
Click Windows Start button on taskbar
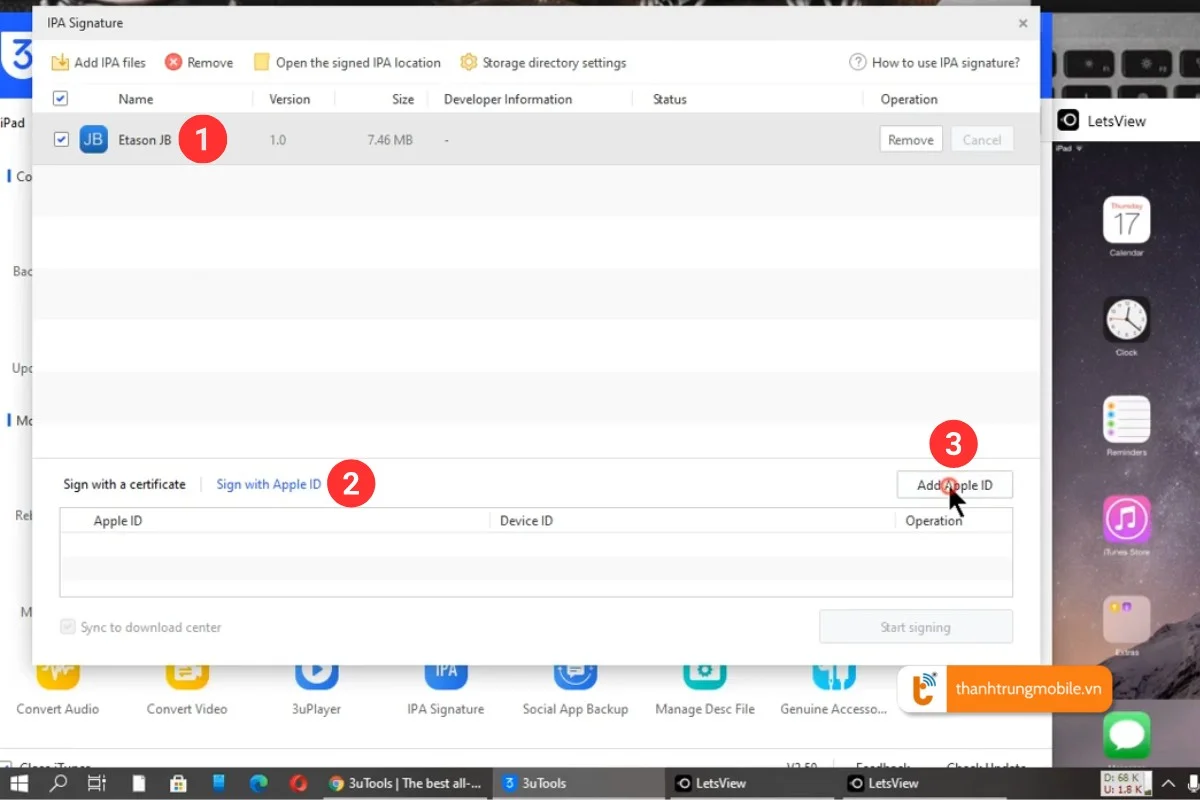pyautogui.click(x=19, y=783)
